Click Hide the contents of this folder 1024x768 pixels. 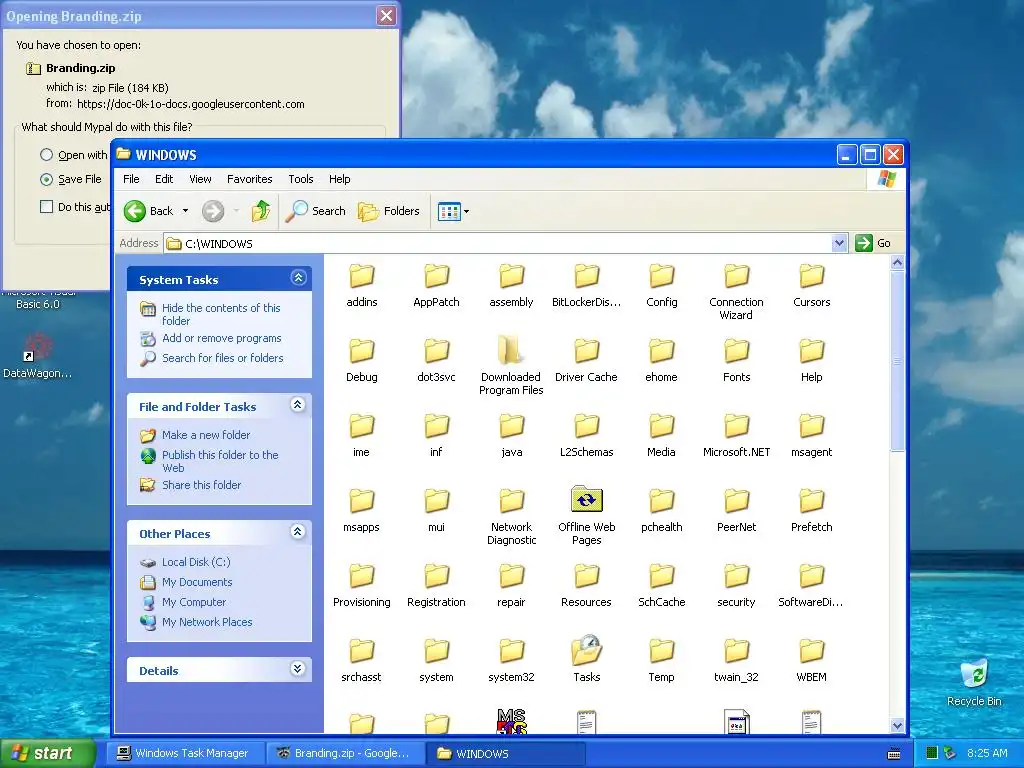click(221, 314)
